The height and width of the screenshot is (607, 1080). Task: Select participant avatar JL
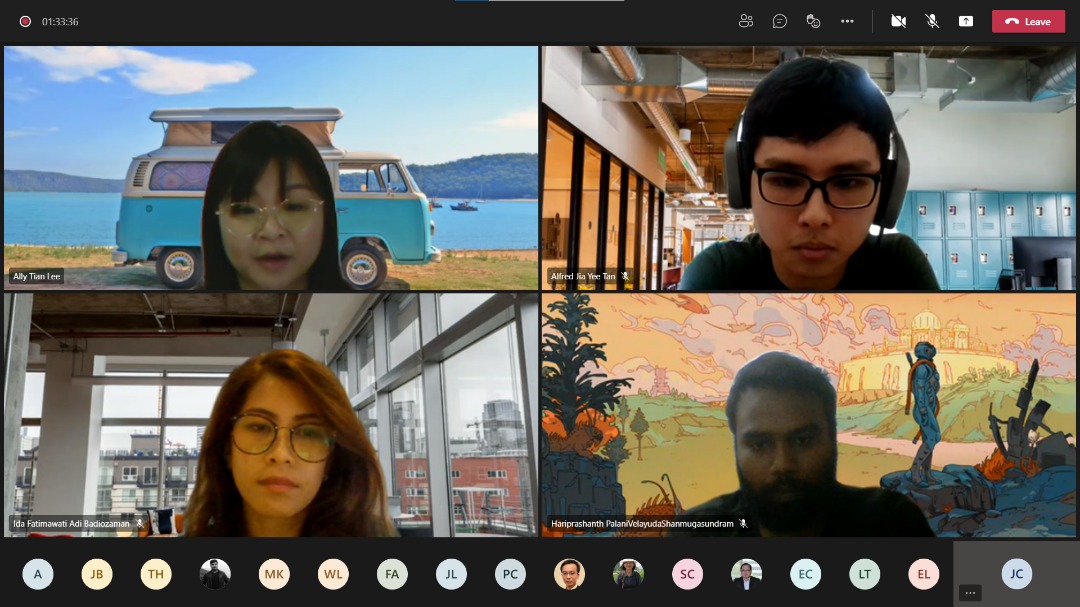(x=451, y=574)
